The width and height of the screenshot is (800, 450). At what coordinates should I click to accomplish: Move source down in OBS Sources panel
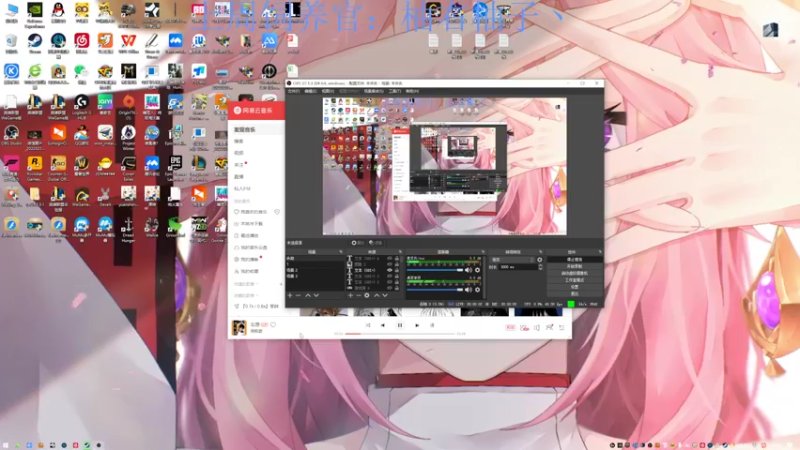point(385,295)
